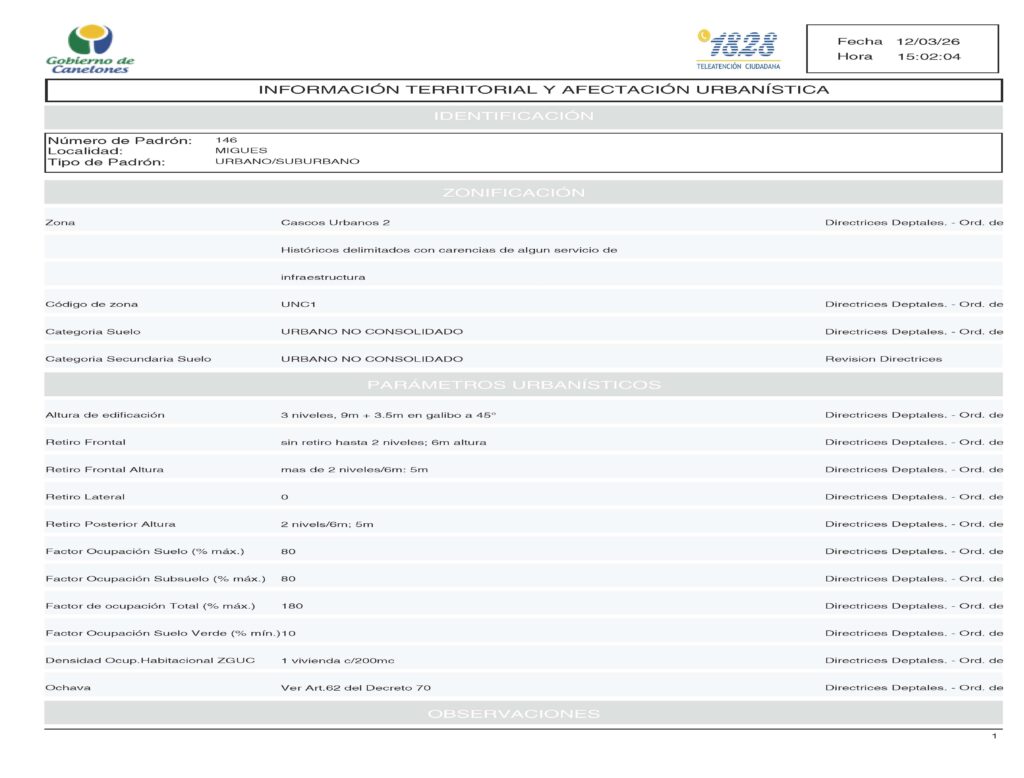Select the document title Información Territorial heading
The width and height of the screenshot is (1024, 778).
(x=544, y=90)
